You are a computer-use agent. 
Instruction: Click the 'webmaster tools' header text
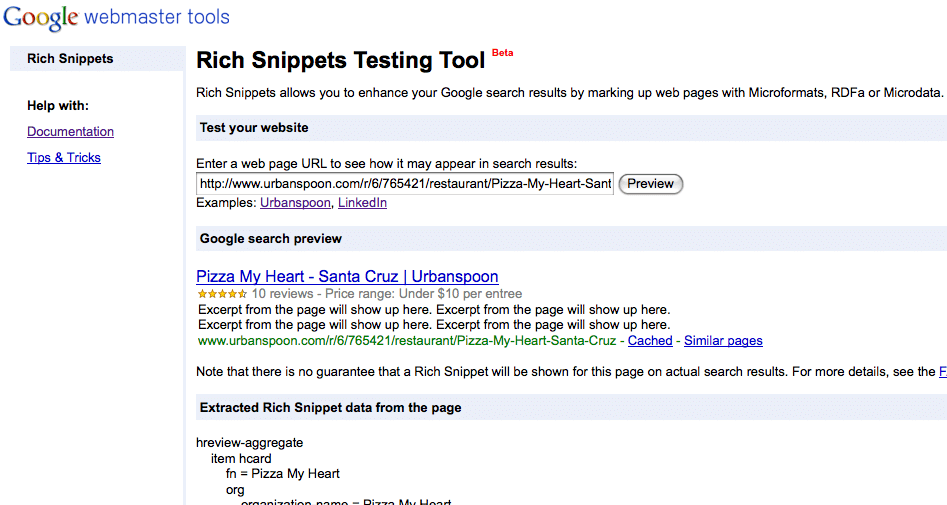[157, 18]
